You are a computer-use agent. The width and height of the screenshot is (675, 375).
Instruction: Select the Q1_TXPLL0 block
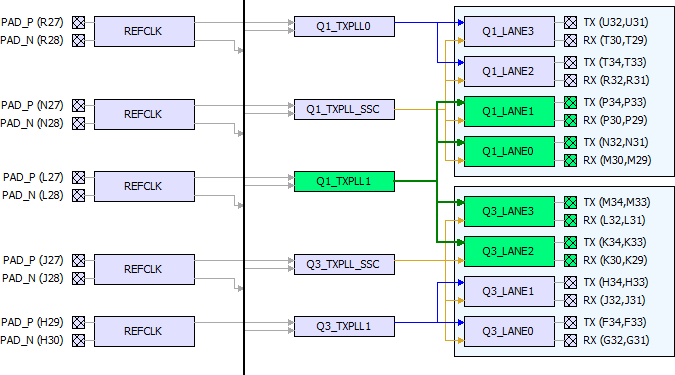point(344,27)
